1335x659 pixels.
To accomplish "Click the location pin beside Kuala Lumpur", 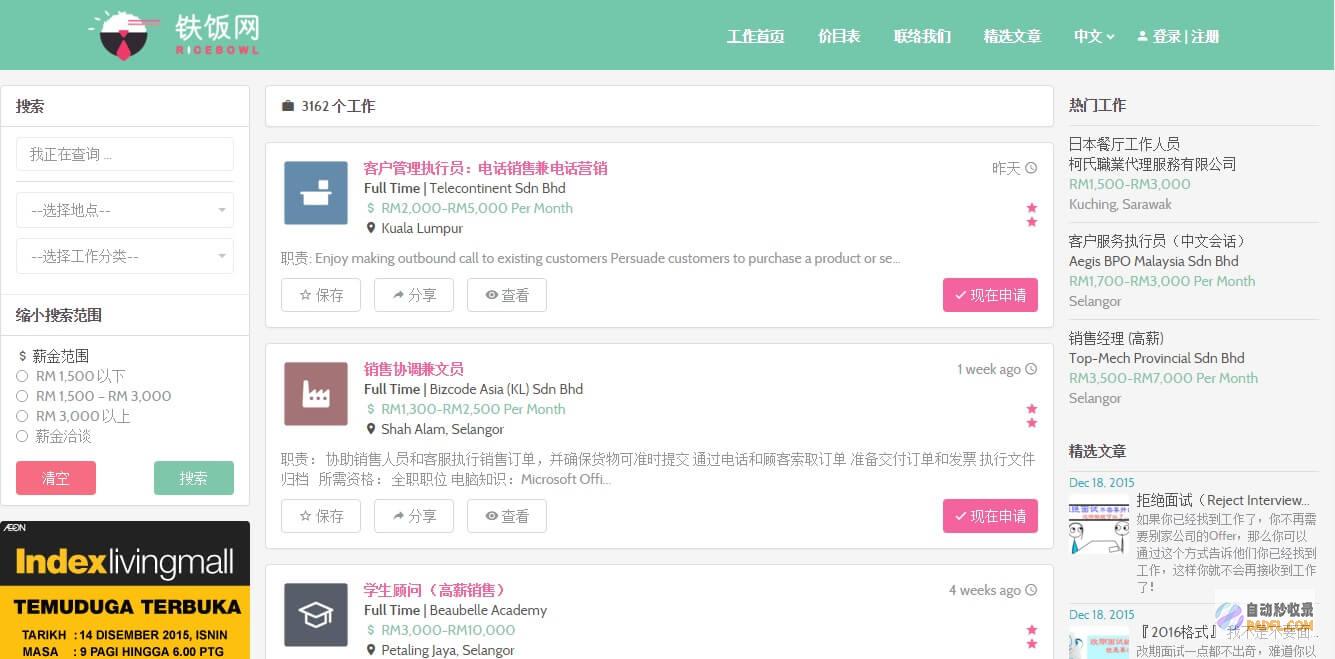I will tap(371, 228).
